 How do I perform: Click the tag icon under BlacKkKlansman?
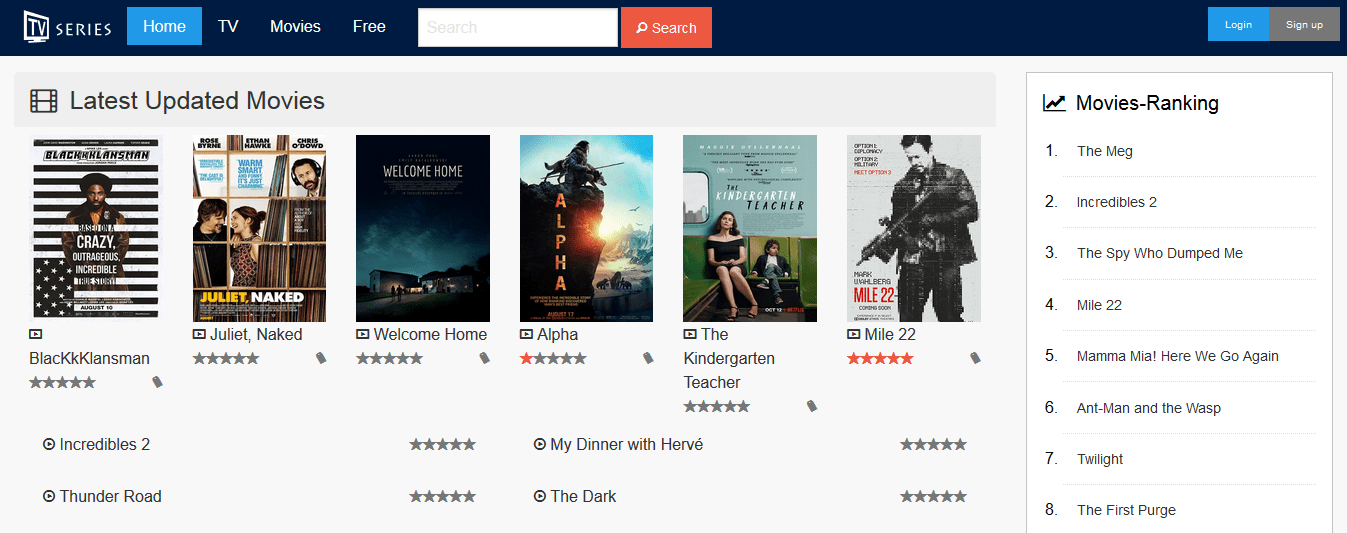[x=157, y=382]
